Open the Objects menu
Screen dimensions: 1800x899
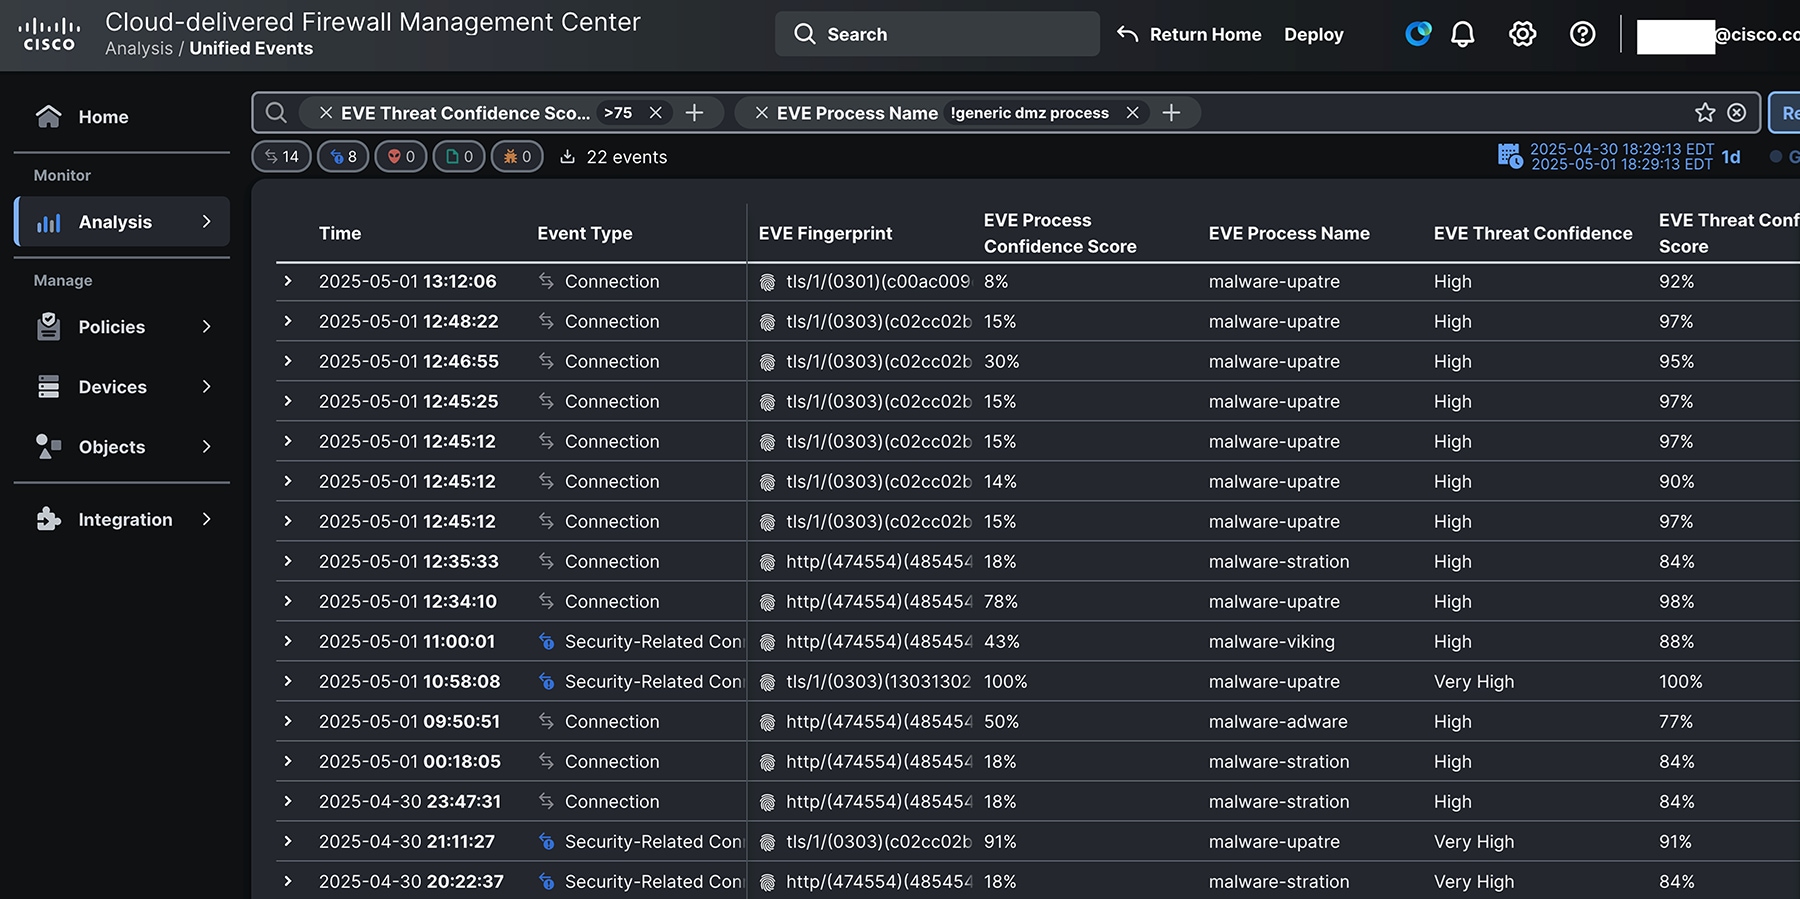(x=122, y=447)
